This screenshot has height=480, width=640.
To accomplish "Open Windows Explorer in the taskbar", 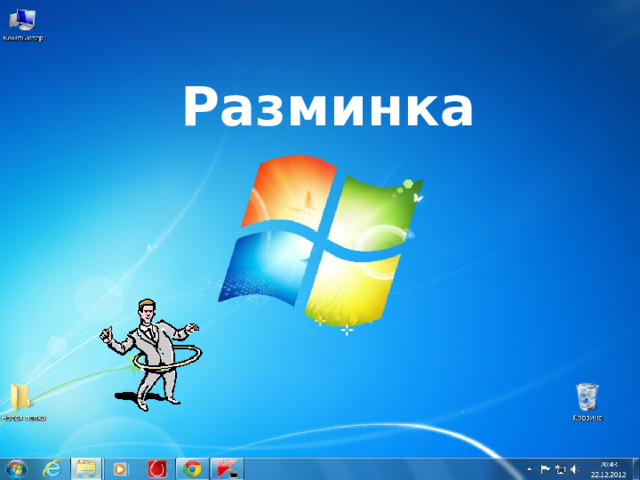I will point(86,469).
